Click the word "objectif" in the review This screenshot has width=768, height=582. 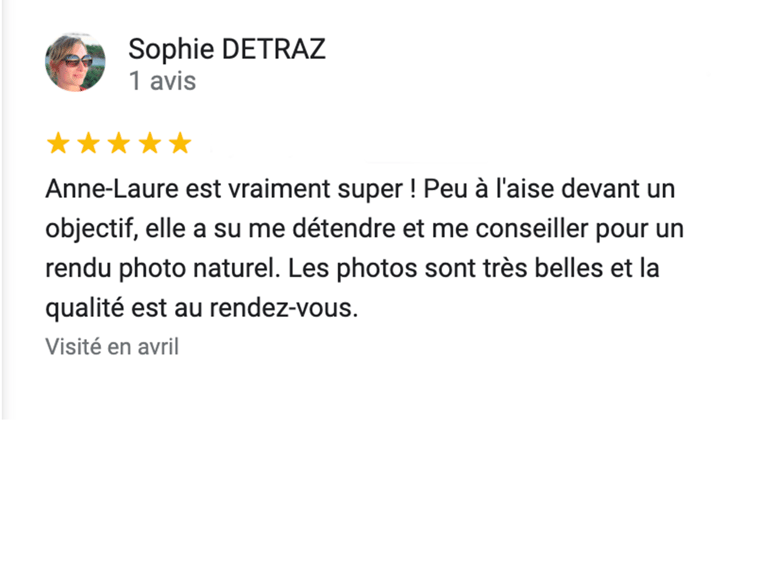[x=89, y=229]
